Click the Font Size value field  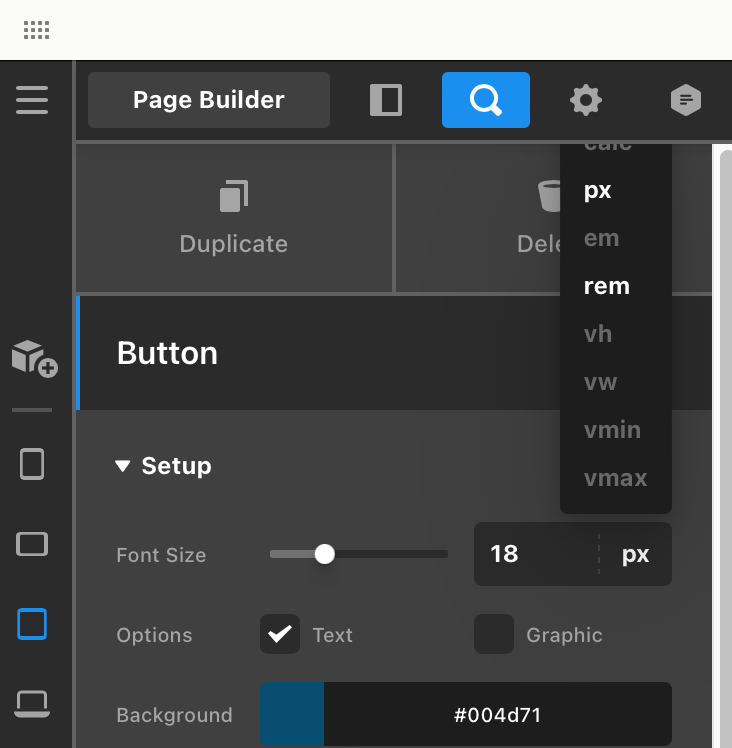click(x=535, y=554)
